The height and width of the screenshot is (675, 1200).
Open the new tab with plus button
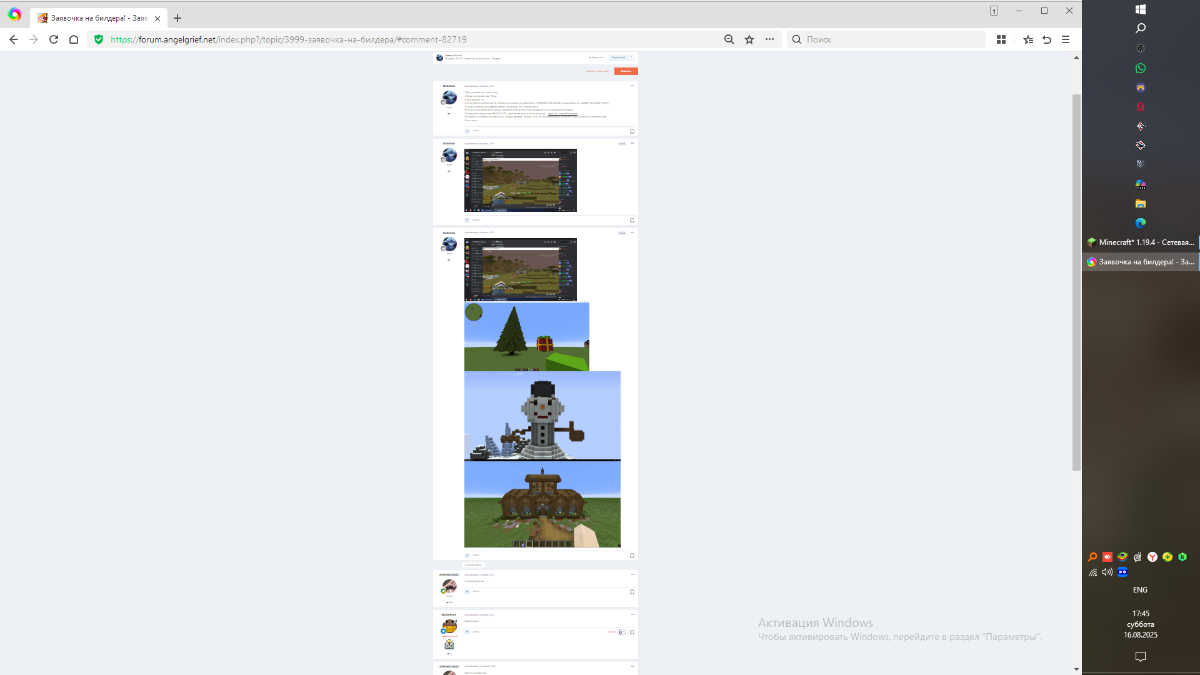[x=177, y=18]
